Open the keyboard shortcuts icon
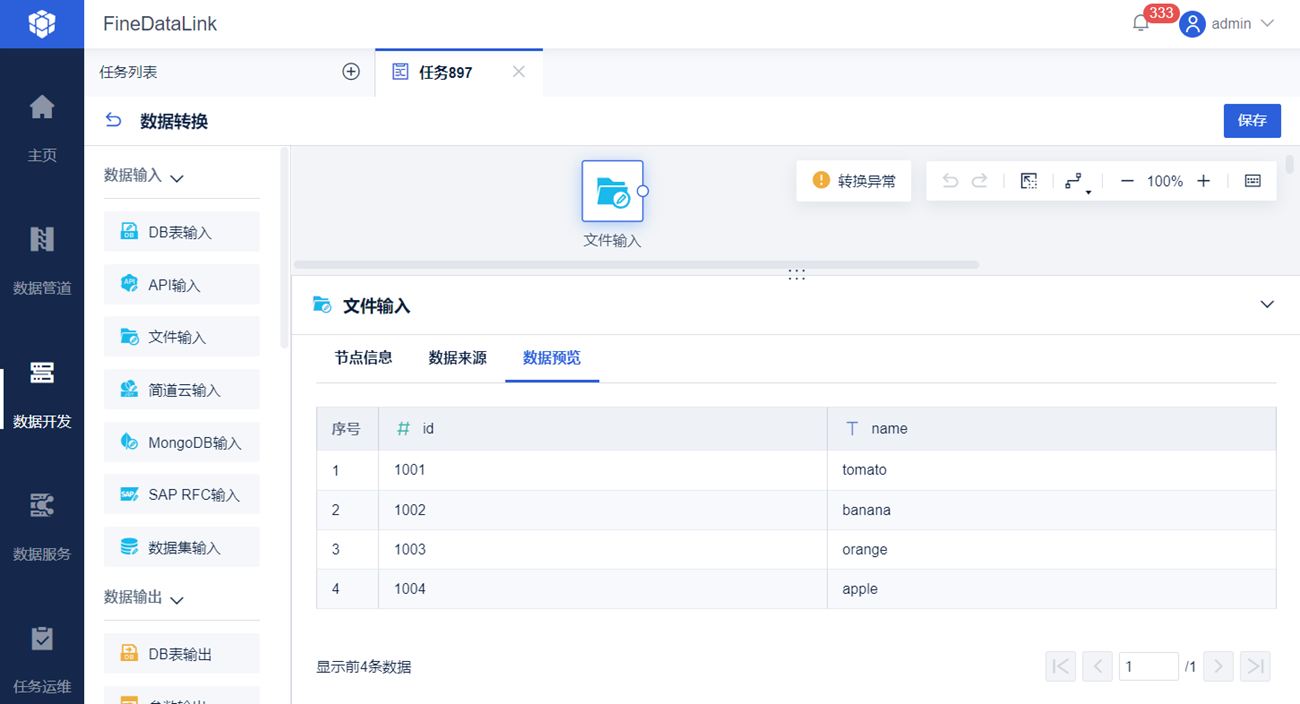This screenshot has width=1300, height=704. click(1253, 181)
